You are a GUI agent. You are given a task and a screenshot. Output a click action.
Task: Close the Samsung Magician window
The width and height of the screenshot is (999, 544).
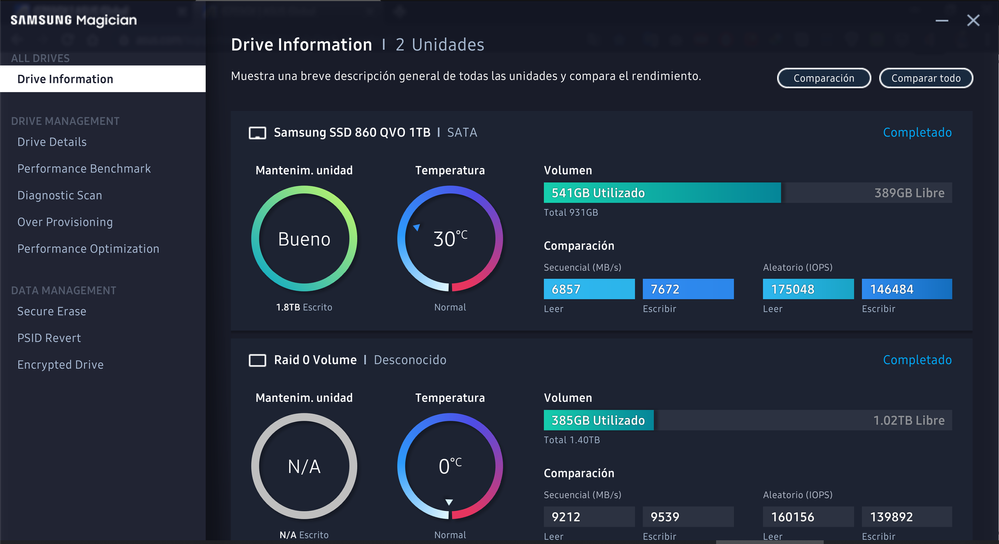point(973,20)
